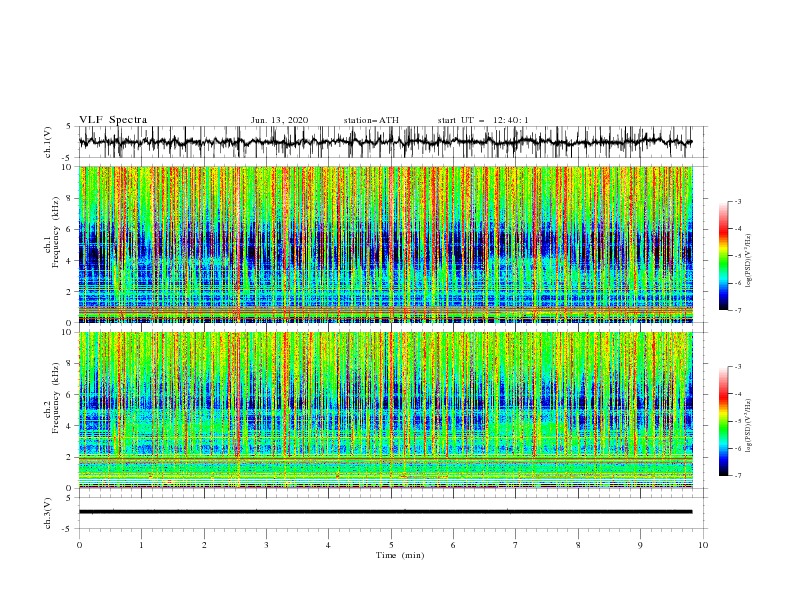
Task: Click the 'ch.3(V)' waveform axis label
Action: click(48, 513)
